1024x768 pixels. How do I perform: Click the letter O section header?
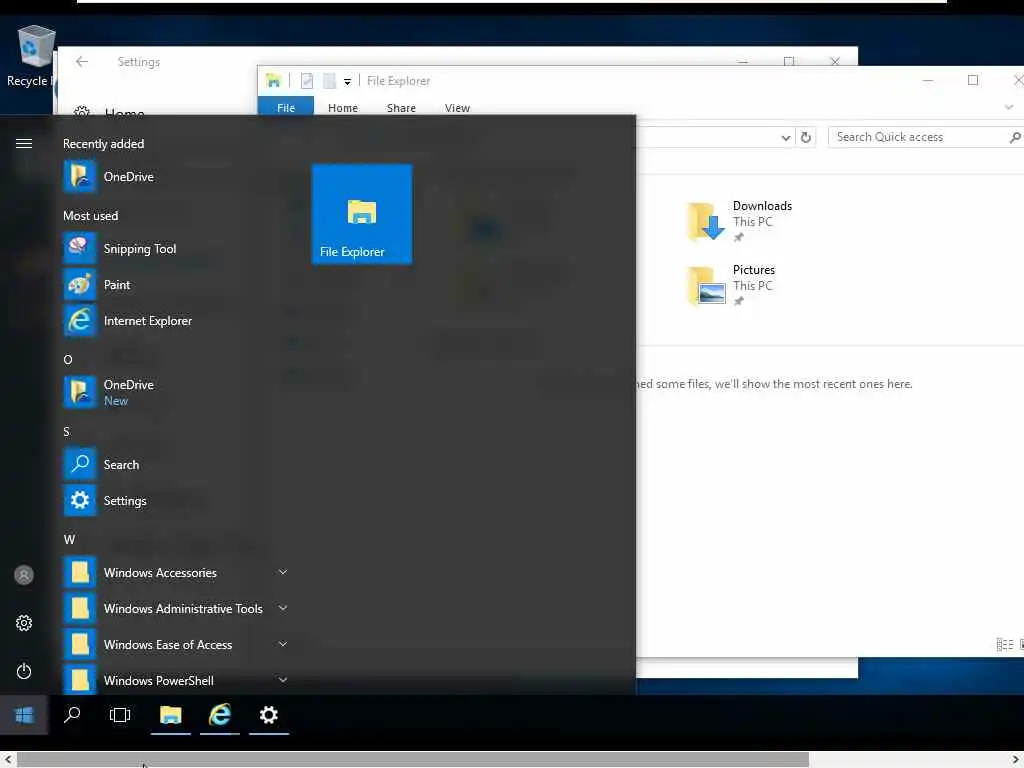pos(68,359)
